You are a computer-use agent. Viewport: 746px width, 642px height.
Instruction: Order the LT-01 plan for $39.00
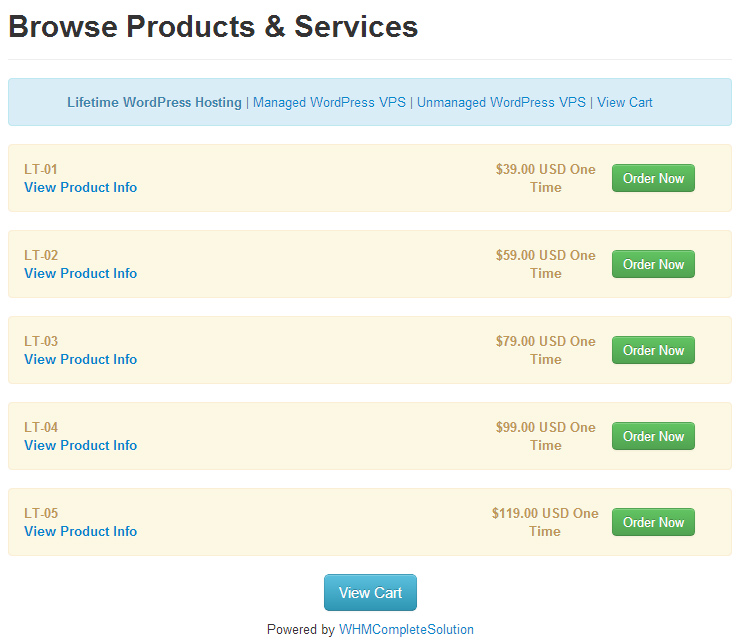[x=653, y=178]
